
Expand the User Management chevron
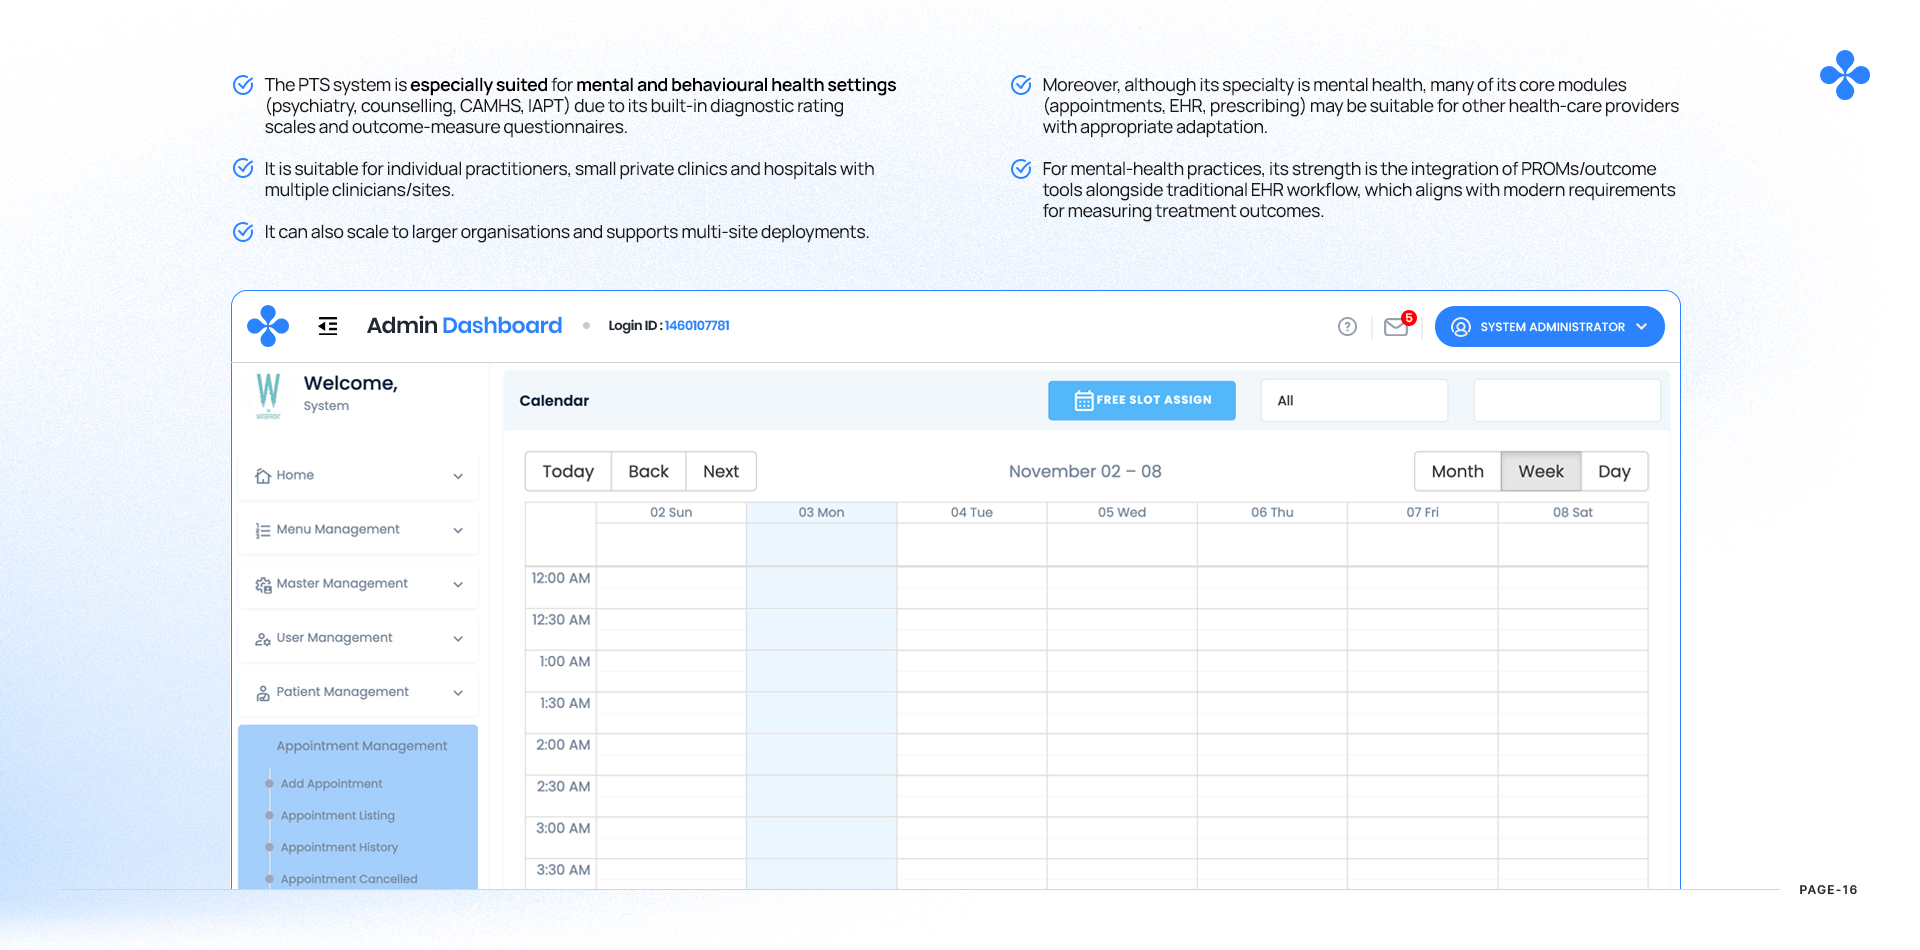tap(458, 638)
